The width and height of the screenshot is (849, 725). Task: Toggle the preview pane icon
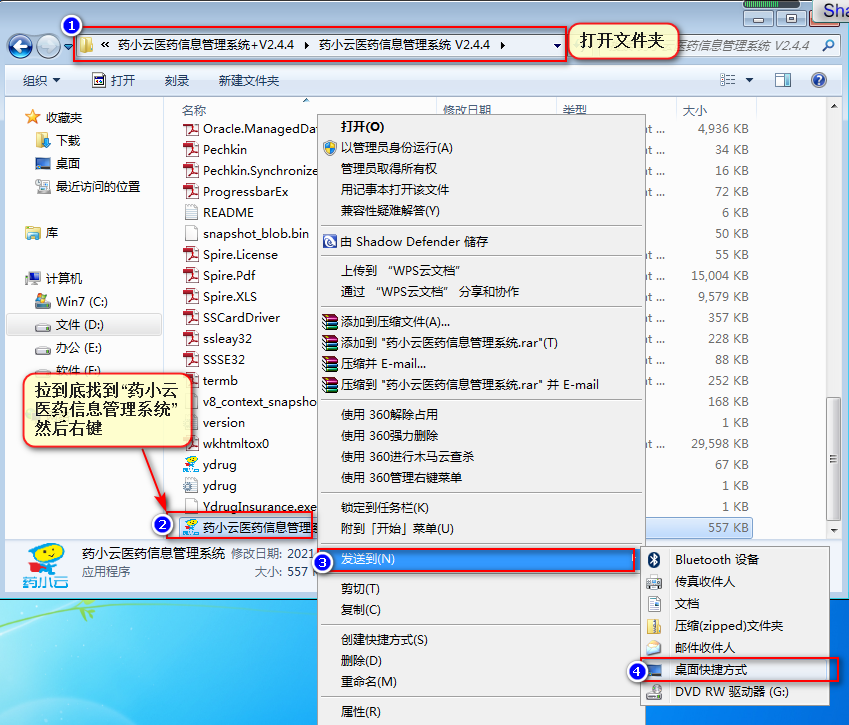(x=782, y=81)
